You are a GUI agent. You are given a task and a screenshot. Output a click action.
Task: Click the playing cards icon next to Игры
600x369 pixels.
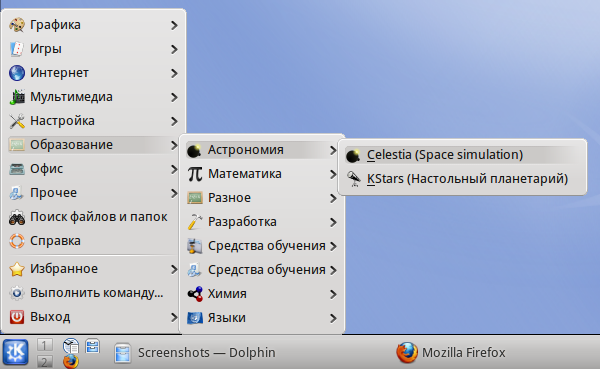click(17, 49)
